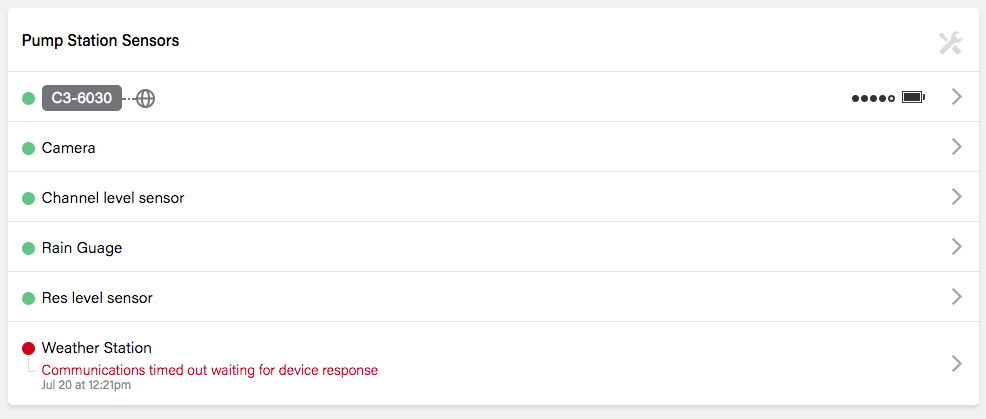Click the Pump Station Sensors heading

pyautogui.click(x=100, y=41)
